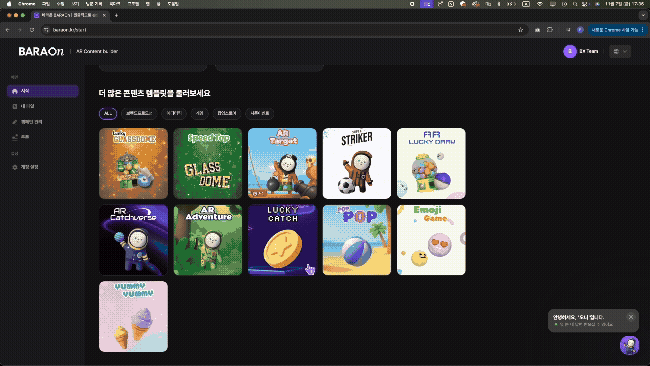Open the sidebar item with chart icon
650x366 pixels.
click(43, 137)
